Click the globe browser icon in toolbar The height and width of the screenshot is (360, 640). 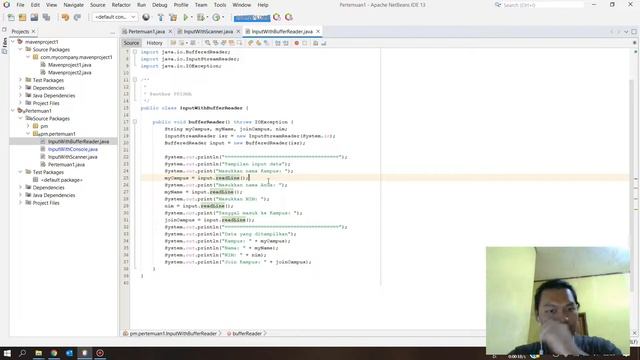click(146, 18)
